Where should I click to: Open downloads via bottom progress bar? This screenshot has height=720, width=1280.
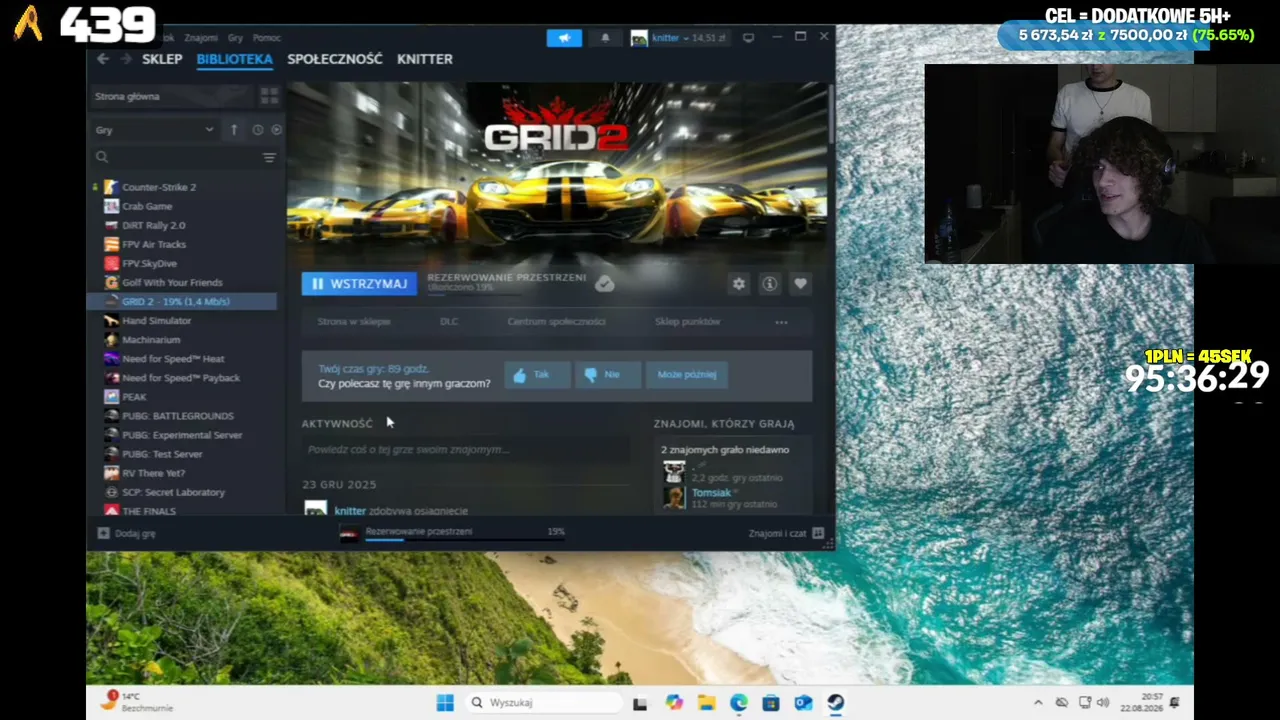pyautogui.click(x=452, y=533)
